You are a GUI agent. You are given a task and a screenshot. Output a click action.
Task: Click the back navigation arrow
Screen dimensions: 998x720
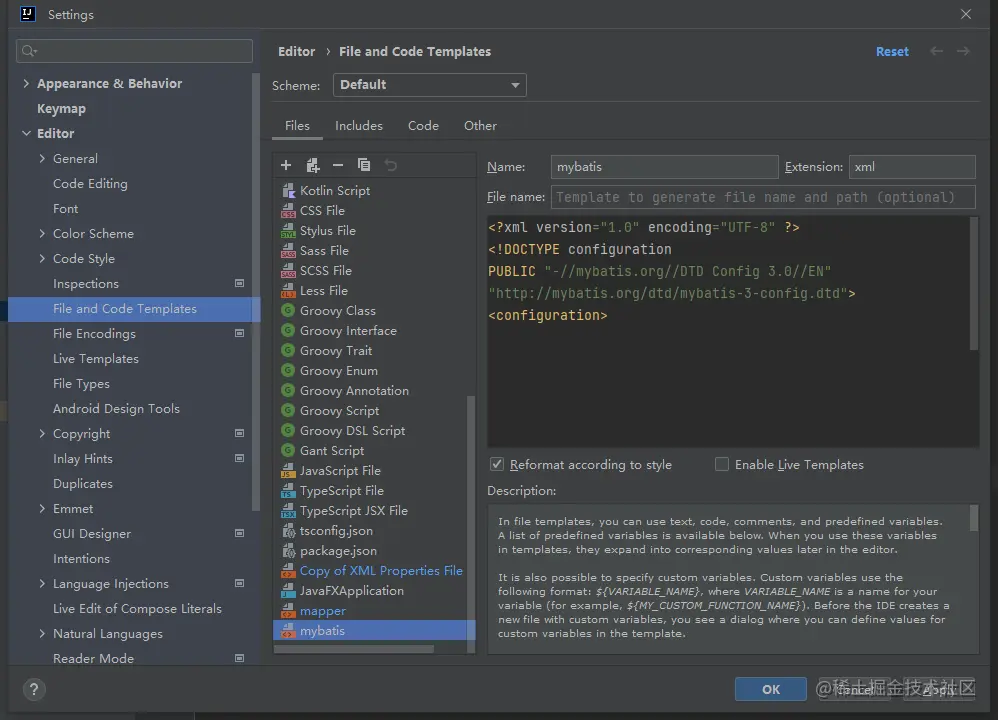tap(936, 51)
